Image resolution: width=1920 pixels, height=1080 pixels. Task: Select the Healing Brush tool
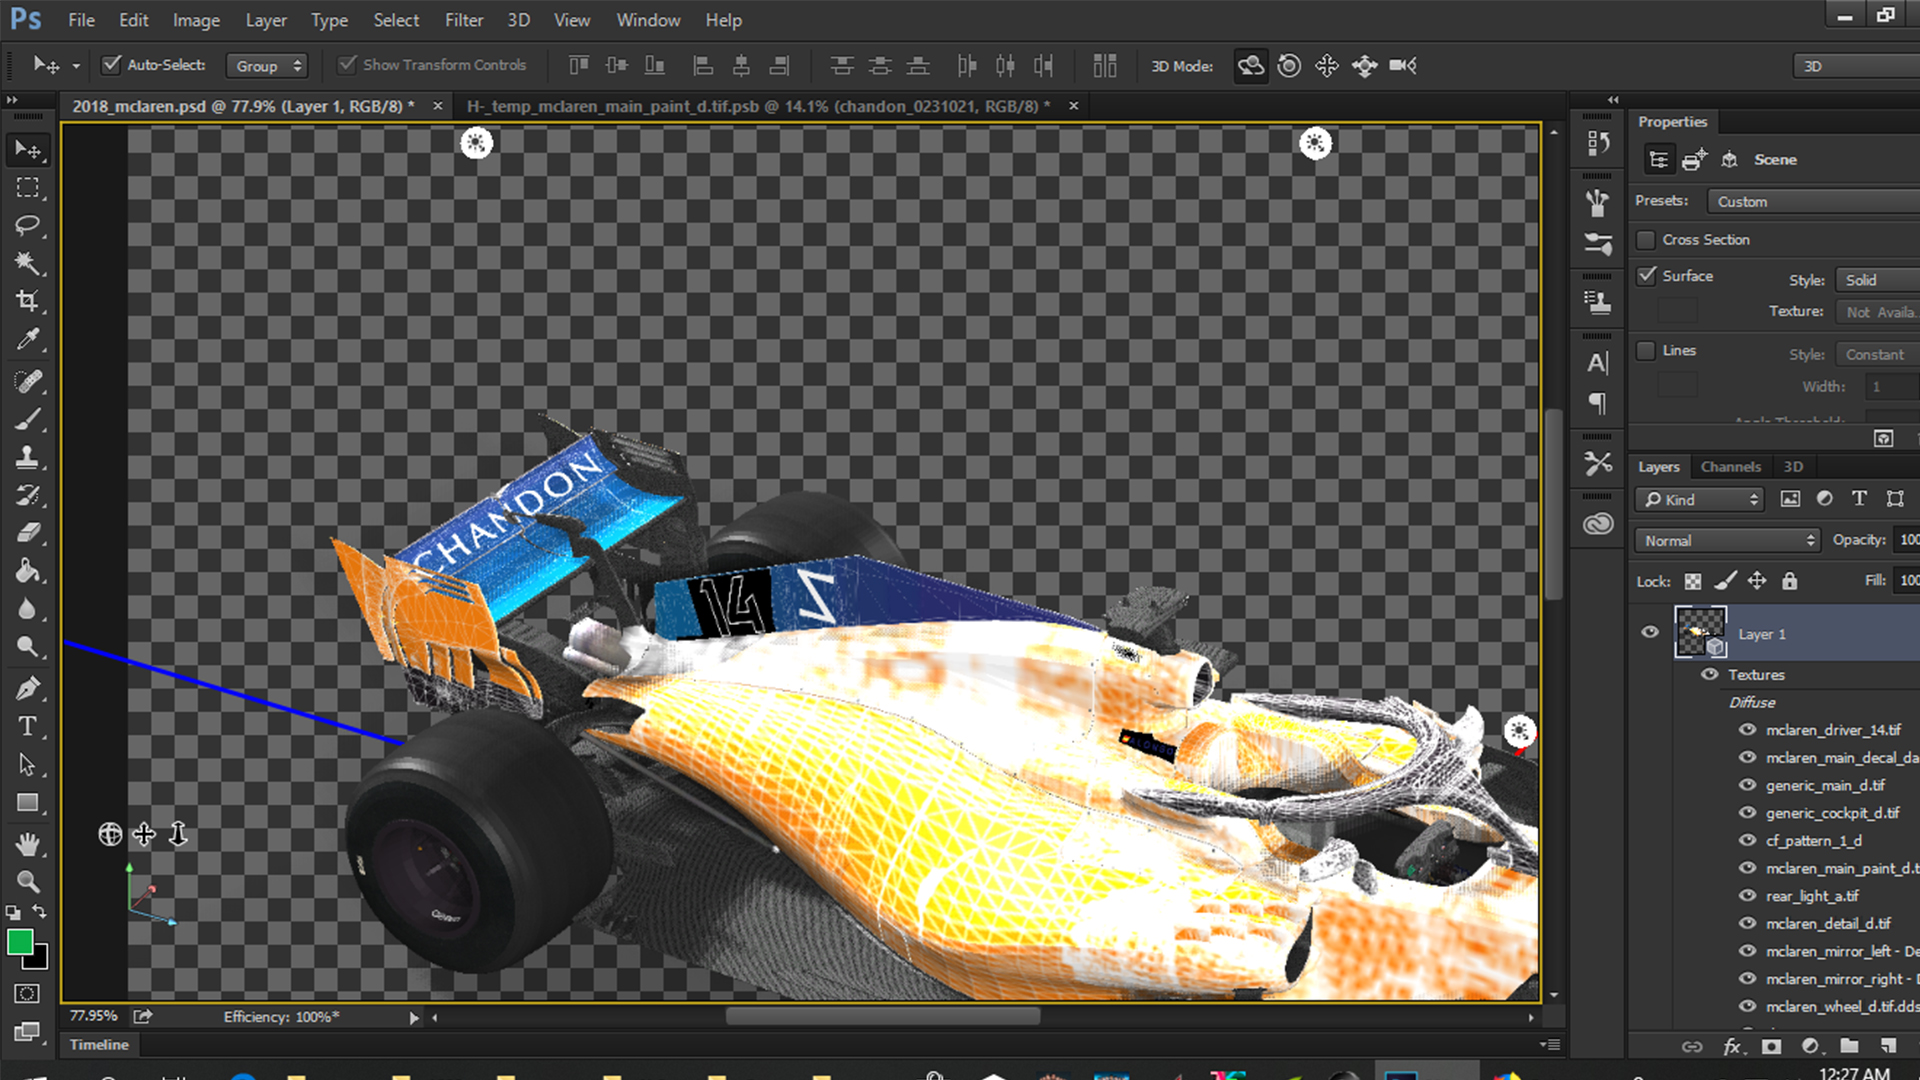[x=27, y=382]
